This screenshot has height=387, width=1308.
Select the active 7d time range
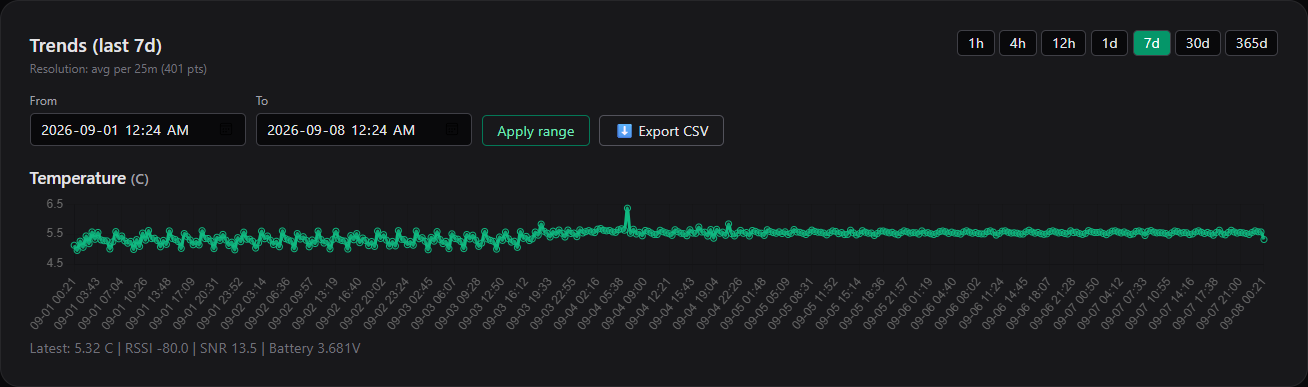click(x=1151, y=43)
